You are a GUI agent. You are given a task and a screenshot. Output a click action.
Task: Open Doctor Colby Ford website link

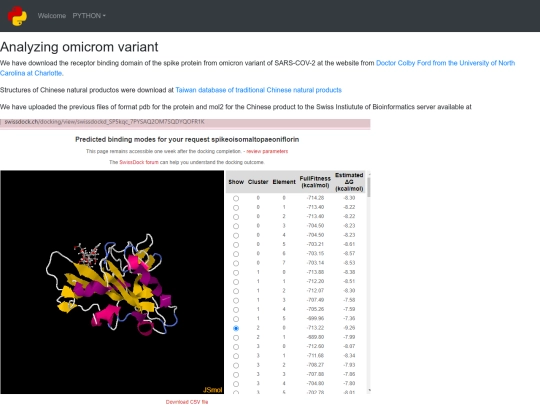(x=257, y=68)
